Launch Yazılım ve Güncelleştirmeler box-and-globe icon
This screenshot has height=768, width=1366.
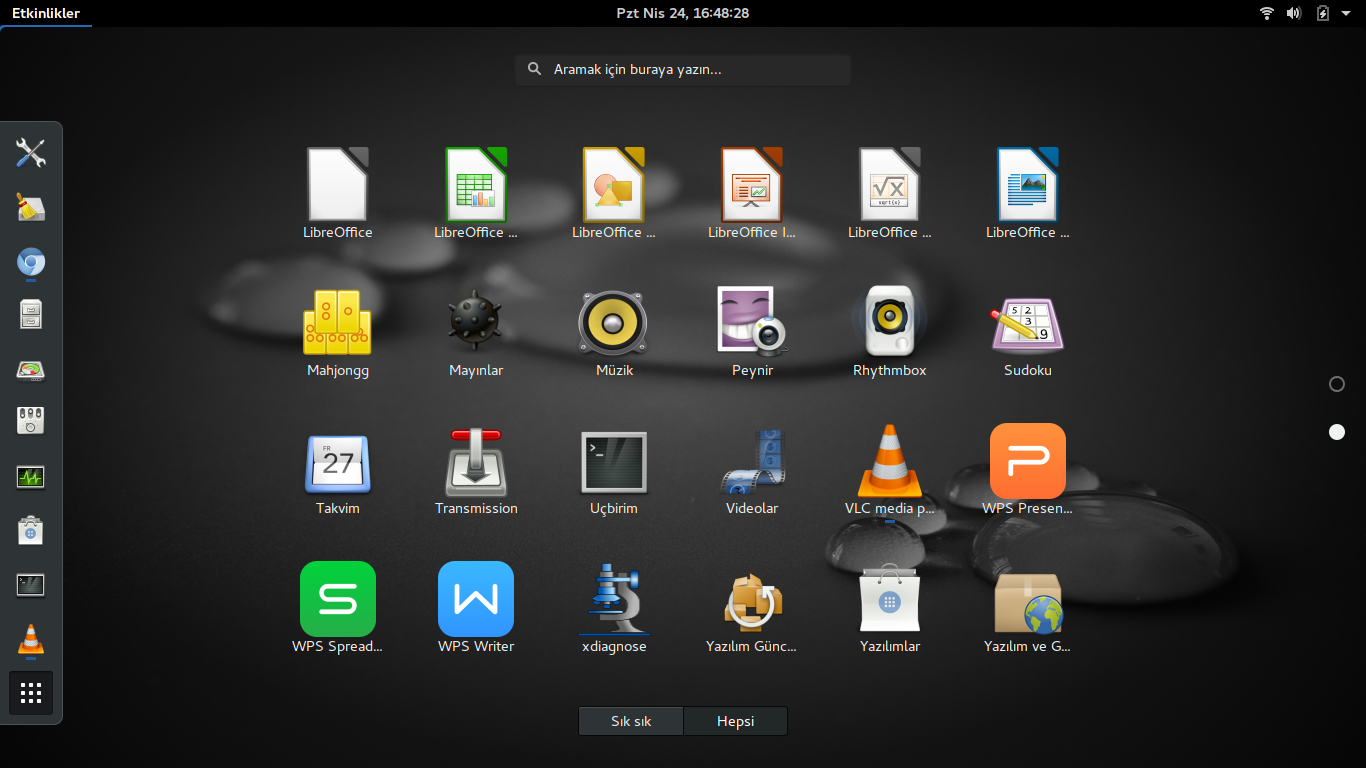(1028, 602)
